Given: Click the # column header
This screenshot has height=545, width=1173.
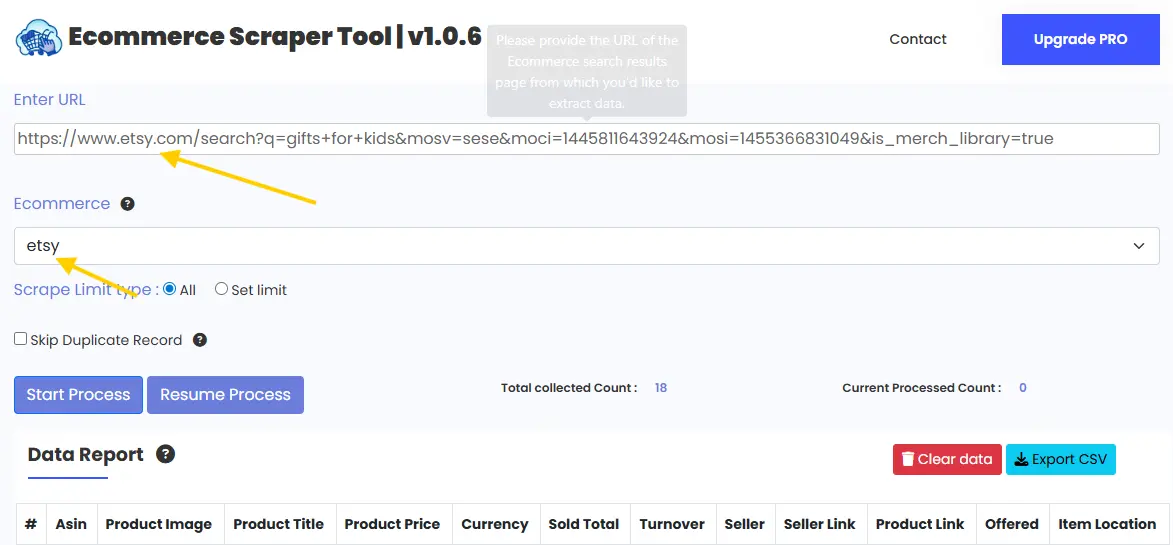Looking at the screenshot, I should [x=31, y=524].
